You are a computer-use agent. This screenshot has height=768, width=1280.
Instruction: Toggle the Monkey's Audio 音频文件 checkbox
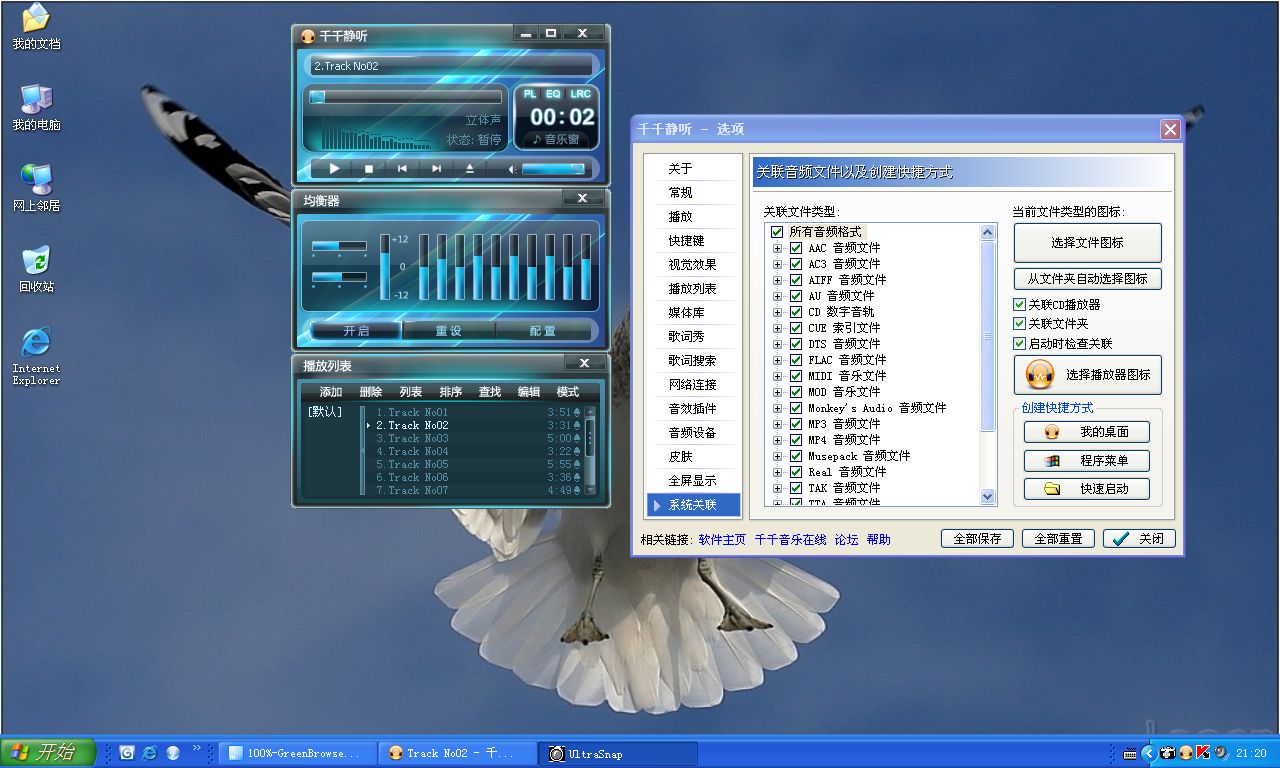[796, 408]
